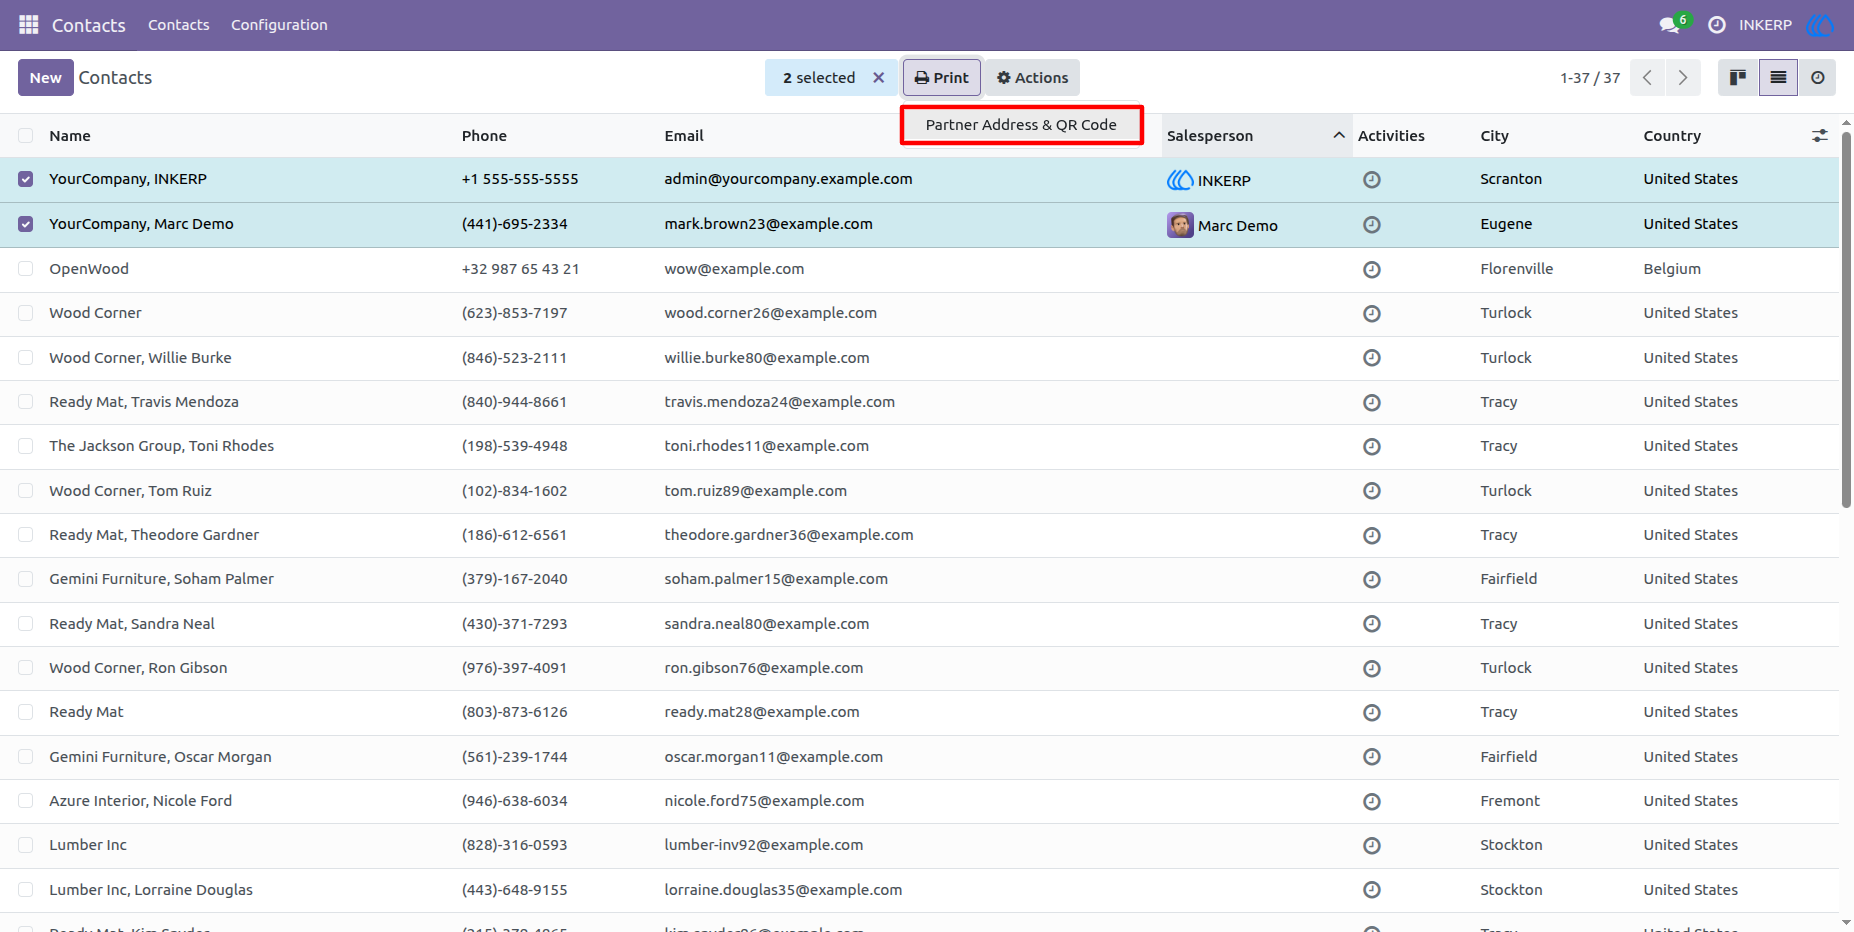Switch to Activity view
The height and width of the screenshot is (932, 1854).
click(x=1817, y=77)
